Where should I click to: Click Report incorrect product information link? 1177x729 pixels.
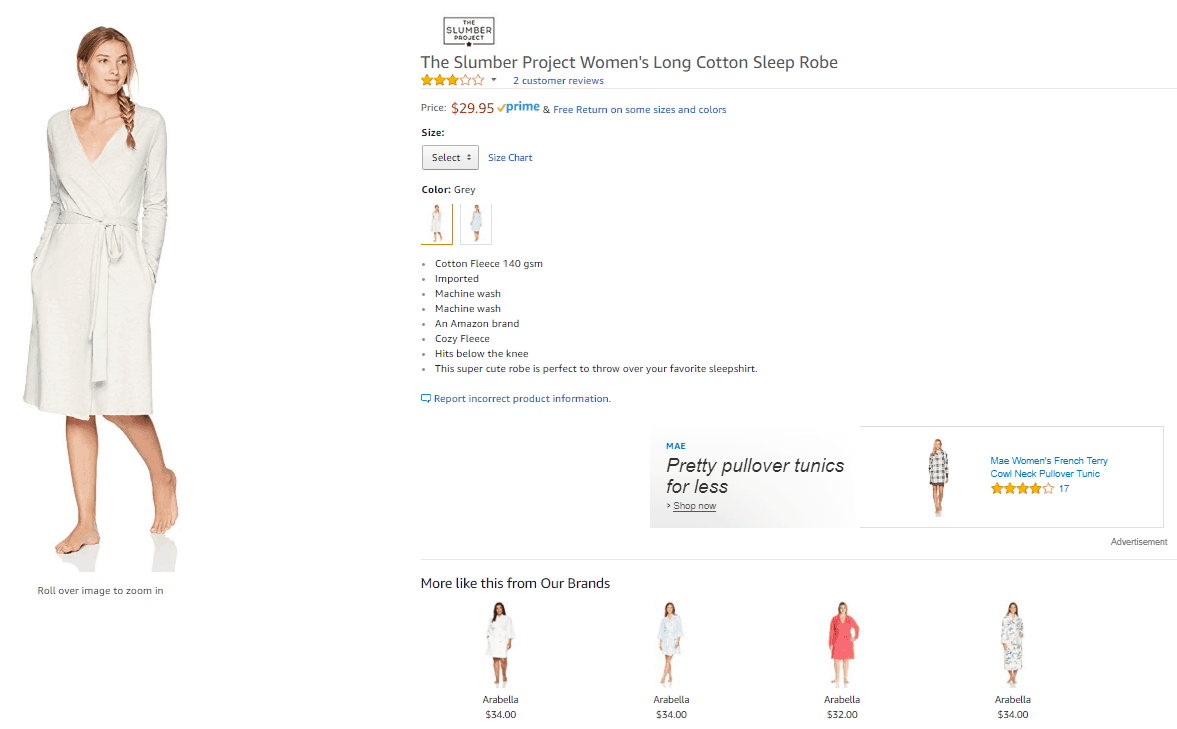tap(522, 399)
